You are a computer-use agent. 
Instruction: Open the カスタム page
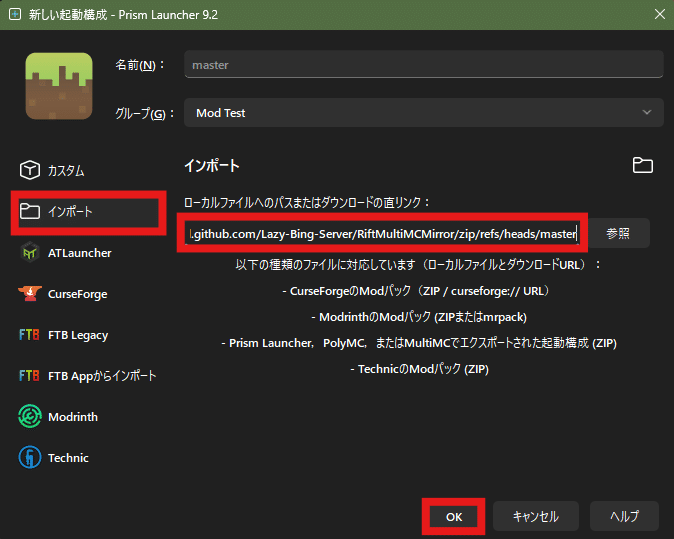[89, 170]
